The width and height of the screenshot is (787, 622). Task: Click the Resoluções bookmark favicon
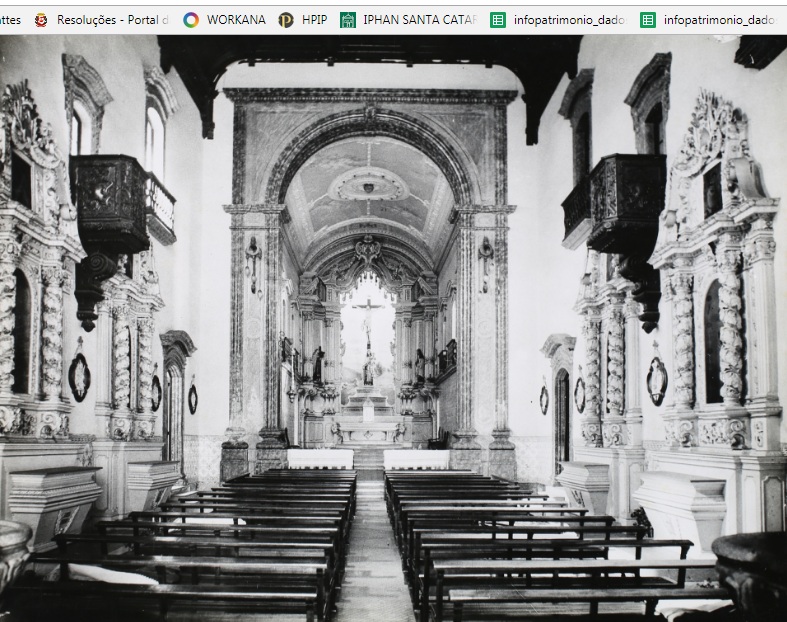pos(41,19)
